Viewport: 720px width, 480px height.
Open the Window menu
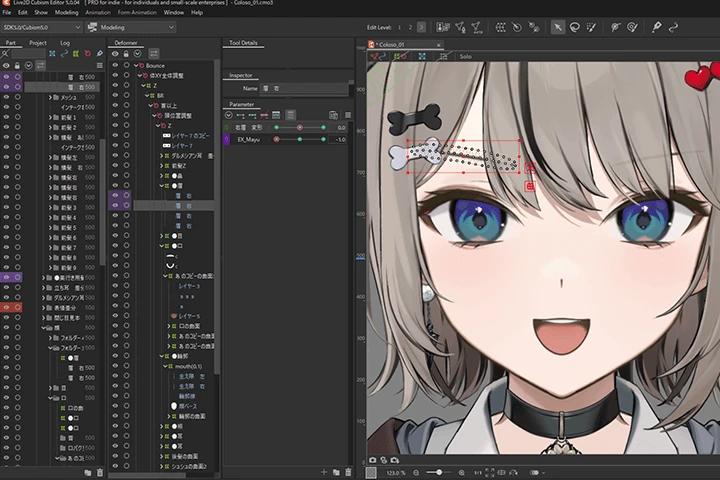[174, 12]
